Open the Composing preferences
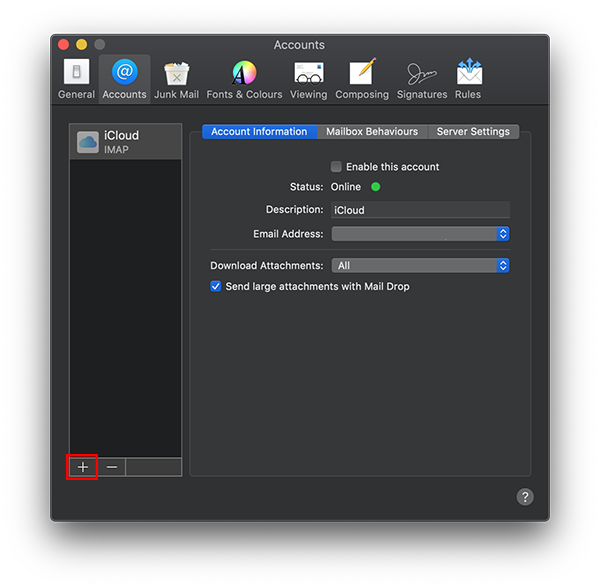The width and height of the screenshot is (600, 588). click(x=362, y=79)
